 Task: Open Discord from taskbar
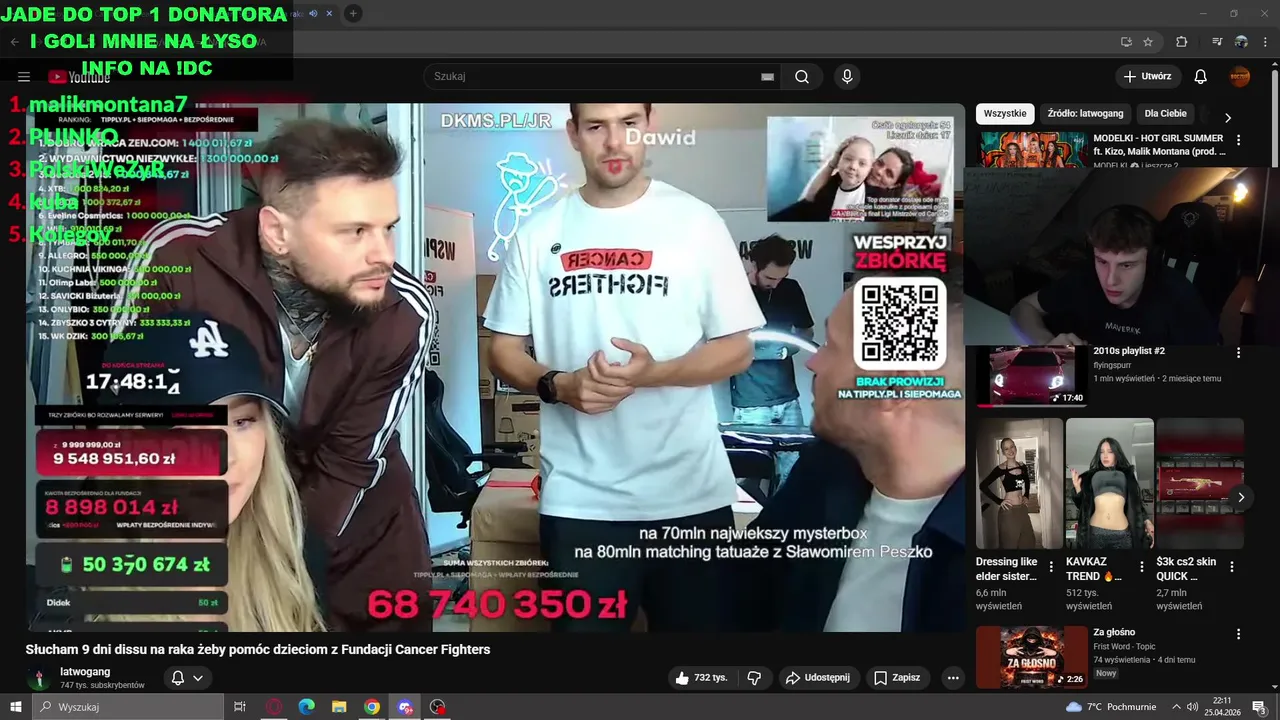point(405,707)
